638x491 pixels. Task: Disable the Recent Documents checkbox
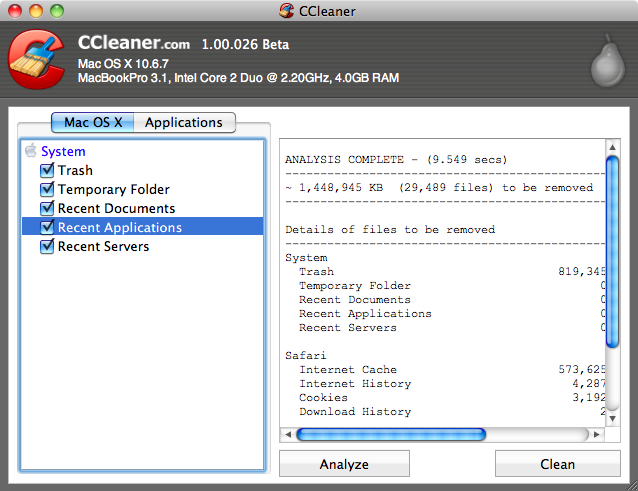[x=47, y=208]
